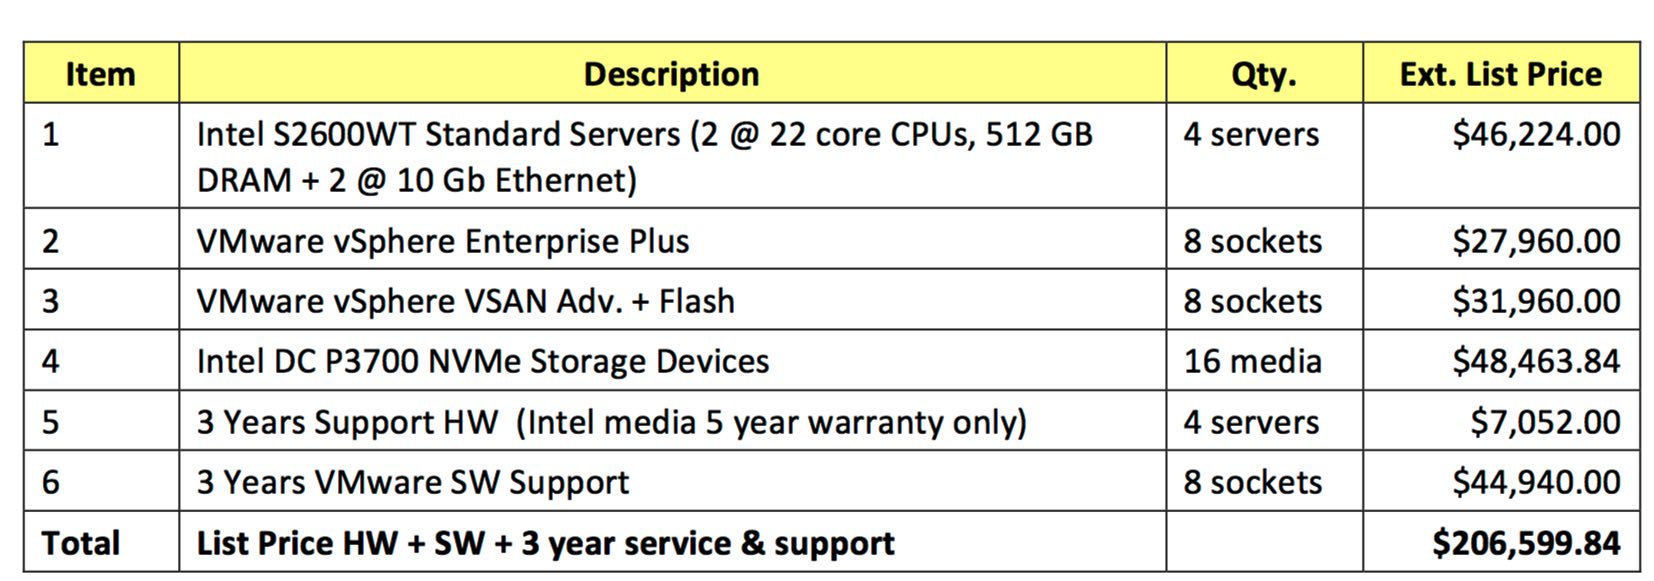Click the $31,960.00 price cell
Screen dimensions: 1654x581
pos(1501,300)
